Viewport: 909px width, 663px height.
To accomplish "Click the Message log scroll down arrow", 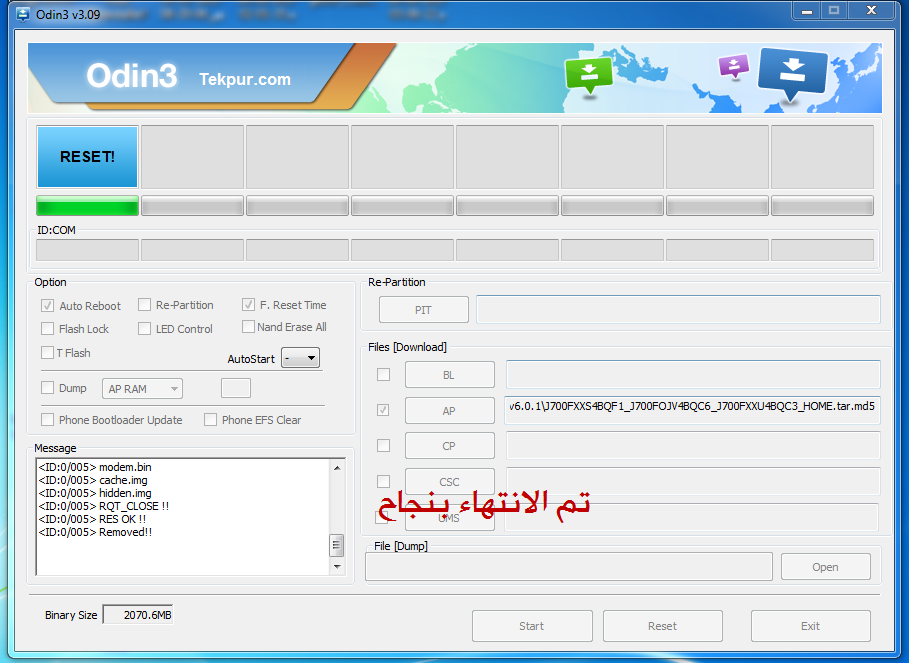I will pos(337,567).
